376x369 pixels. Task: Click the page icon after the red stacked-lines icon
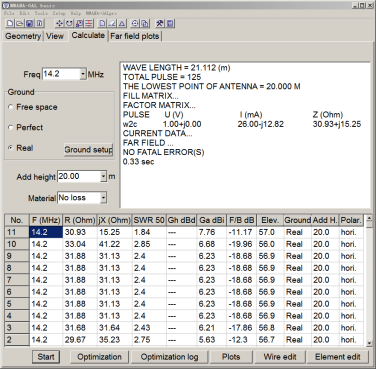(x=102, y=23)
